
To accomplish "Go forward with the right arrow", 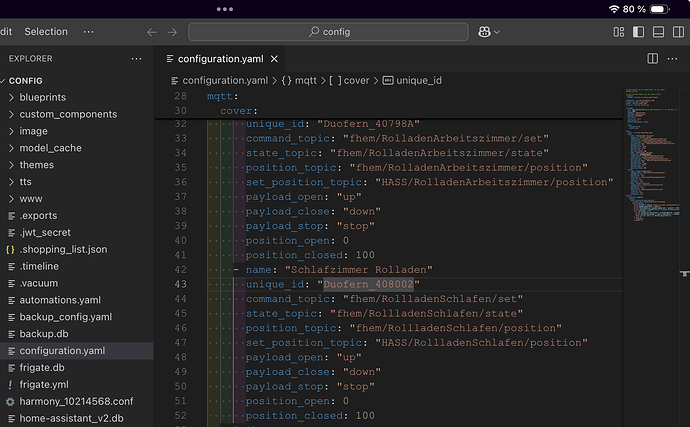I will 172,32.
